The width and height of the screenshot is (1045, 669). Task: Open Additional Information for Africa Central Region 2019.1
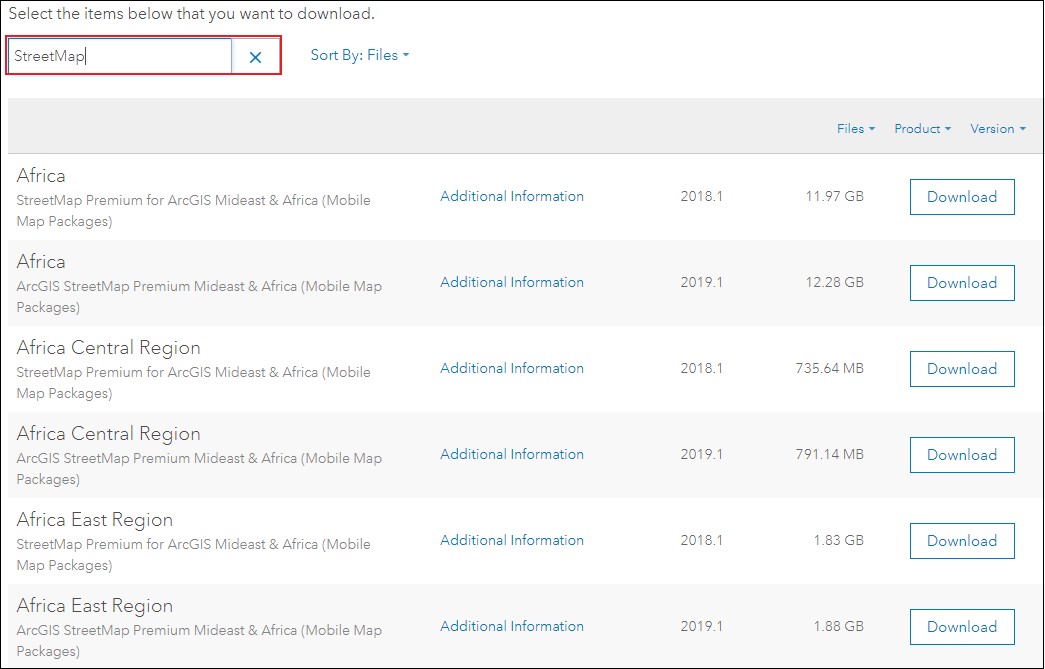pyautogui.click(x=512, y=454)
